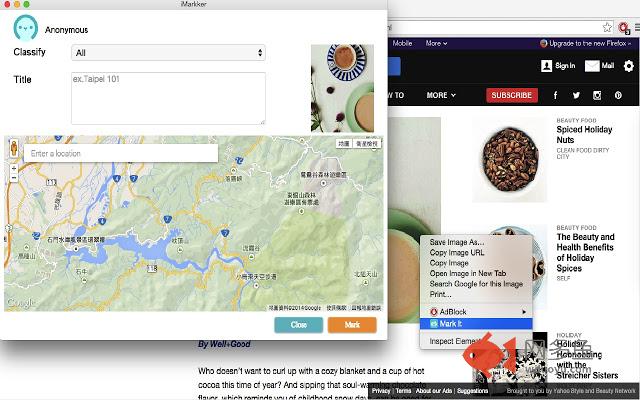The width and height of the screenshot is (640, 400).
Task: Click the Sign In link
Action: pos(558,66)
